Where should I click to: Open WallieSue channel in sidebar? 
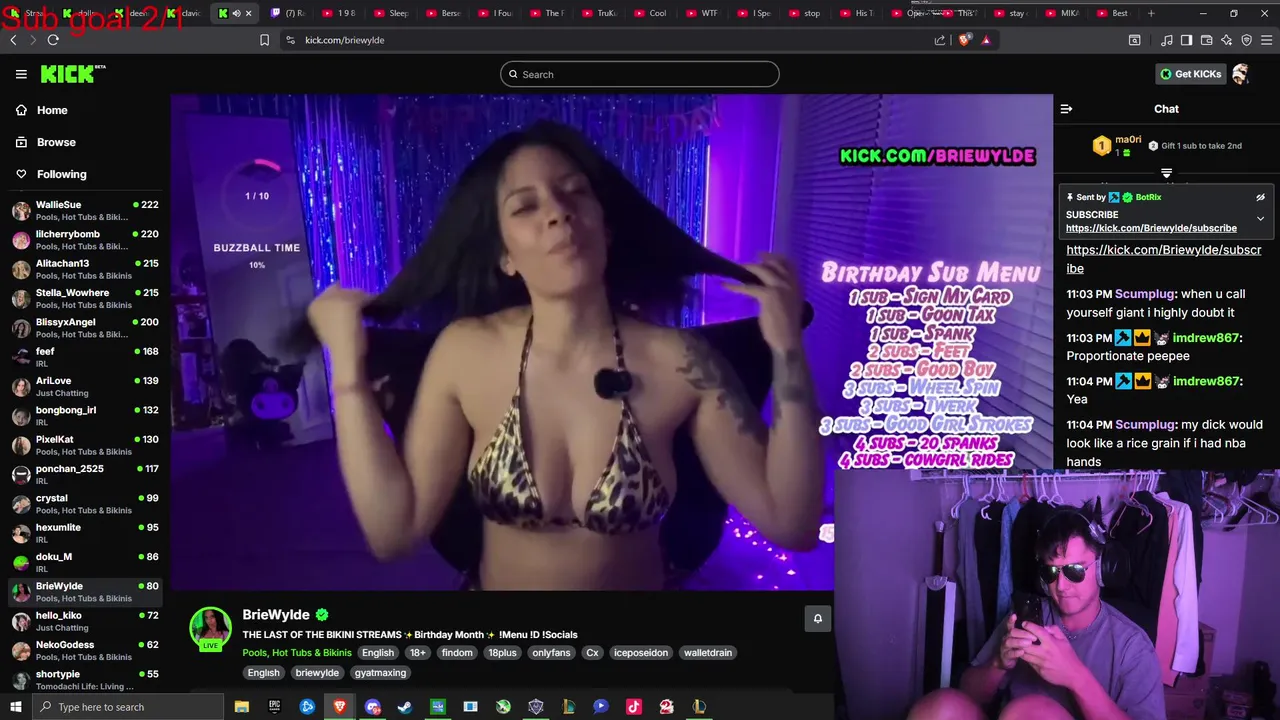(85, 211)
